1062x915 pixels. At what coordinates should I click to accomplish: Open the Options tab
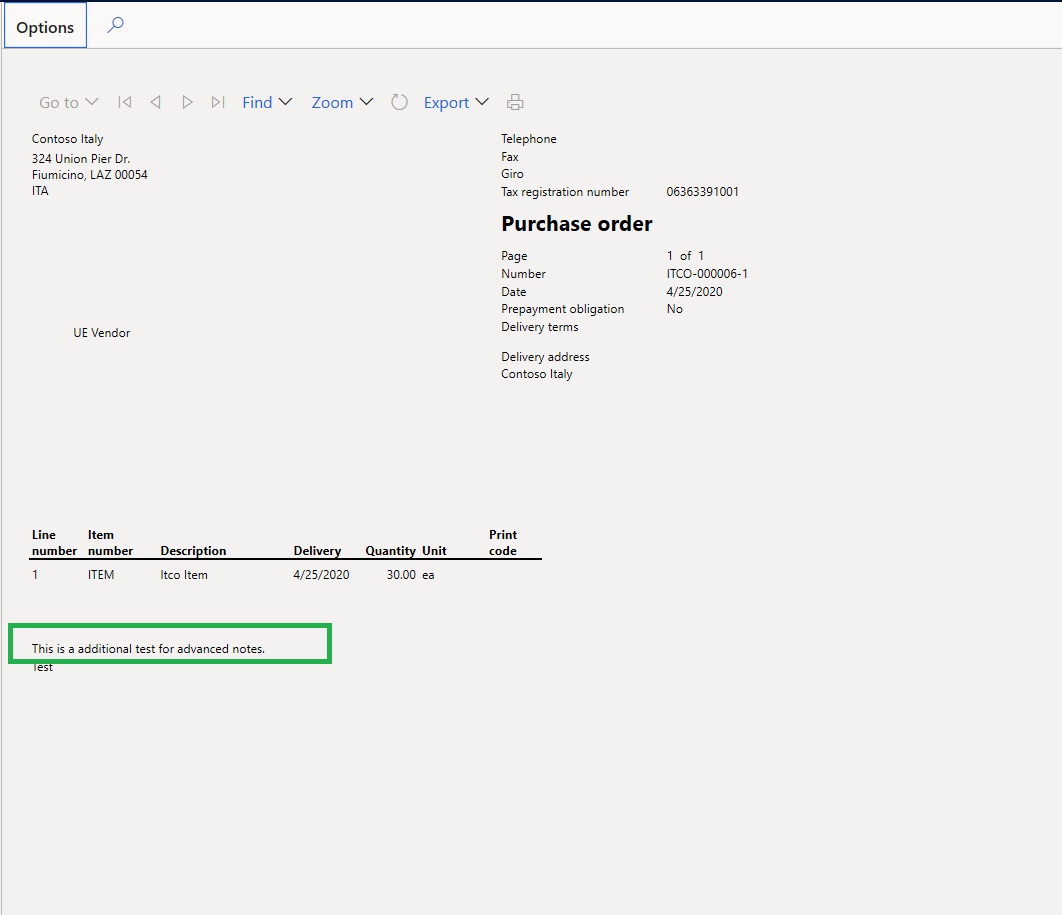point(45,27)
